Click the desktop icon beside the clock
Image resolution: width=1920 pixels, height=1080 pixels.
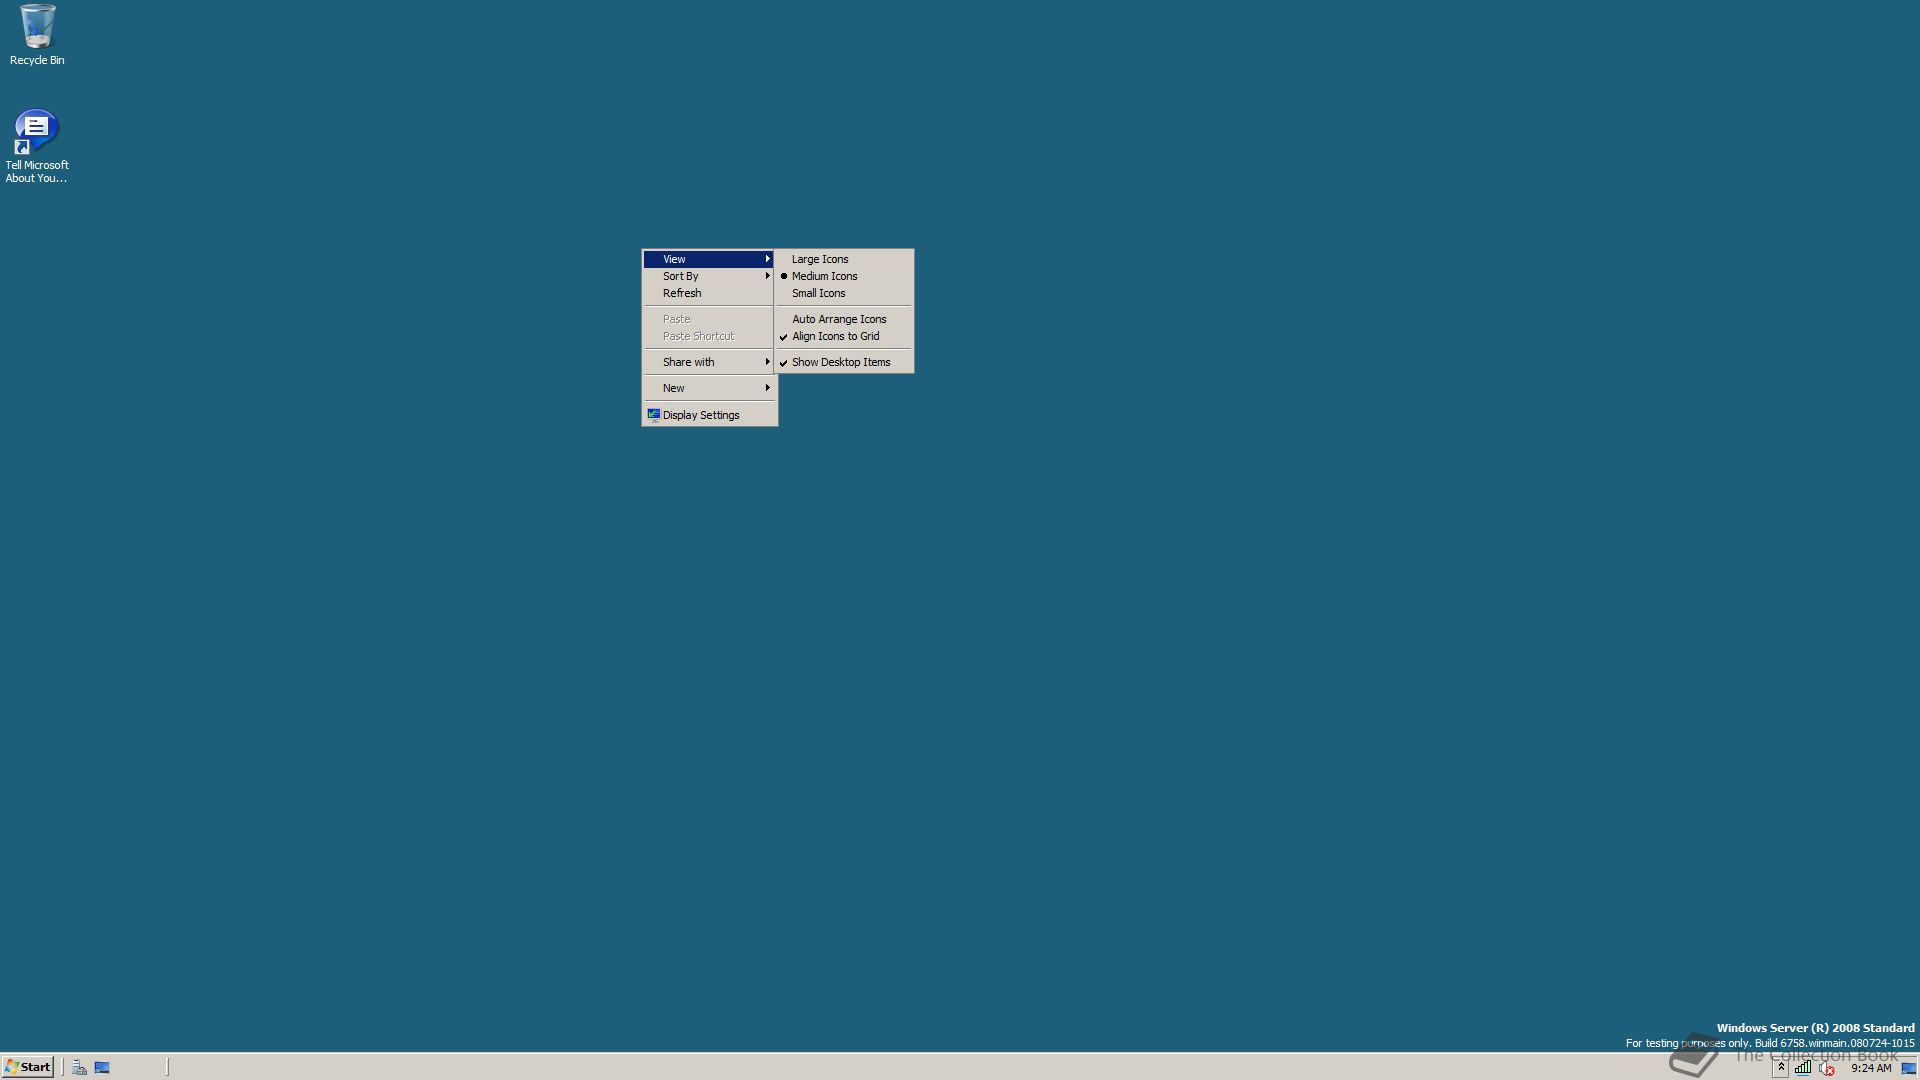tap(1908, 1068)
